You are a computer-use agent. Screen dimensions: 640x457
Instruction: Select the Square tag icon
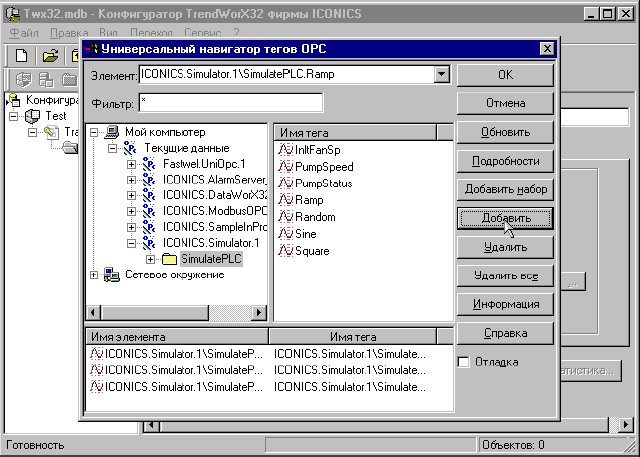click(x=286, y=251)
